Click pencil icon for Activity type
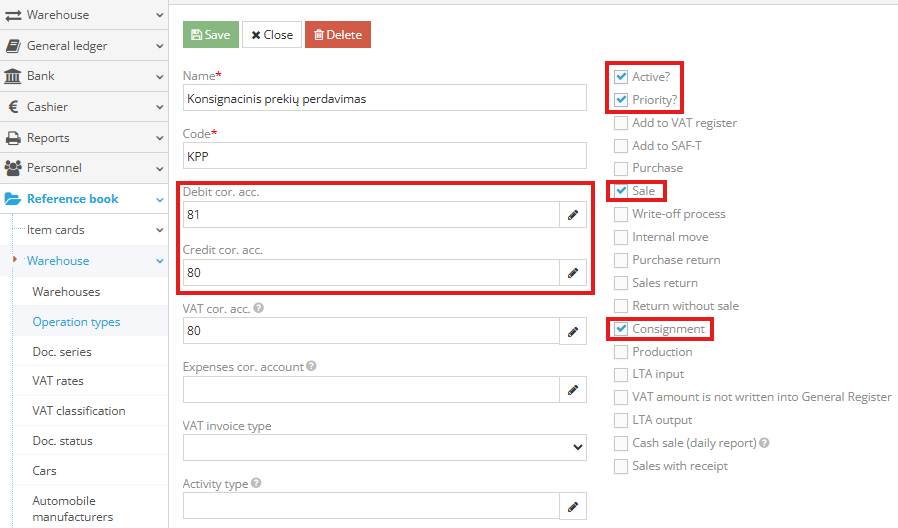The image size is (898, 528). click(x=573, y=507)
